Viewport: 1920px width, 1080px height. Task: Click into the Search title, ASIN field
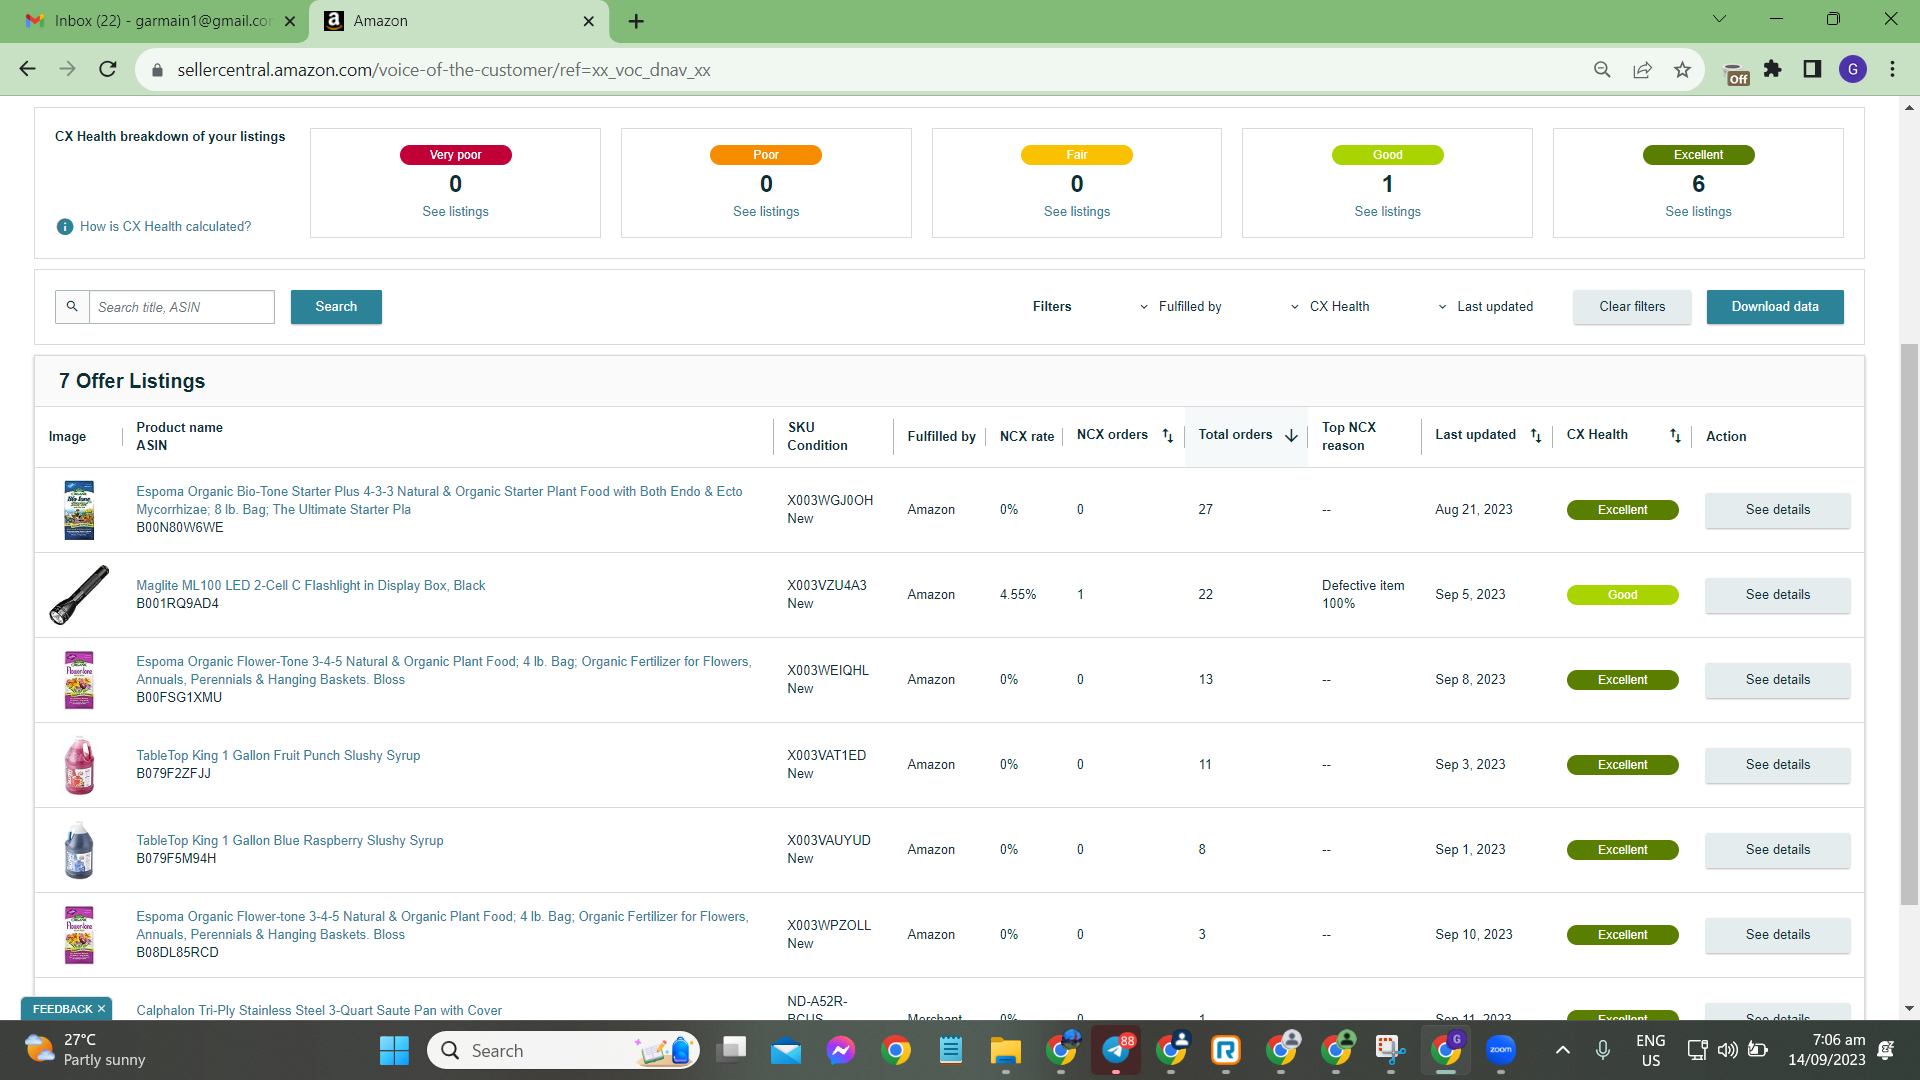point(182,307)
